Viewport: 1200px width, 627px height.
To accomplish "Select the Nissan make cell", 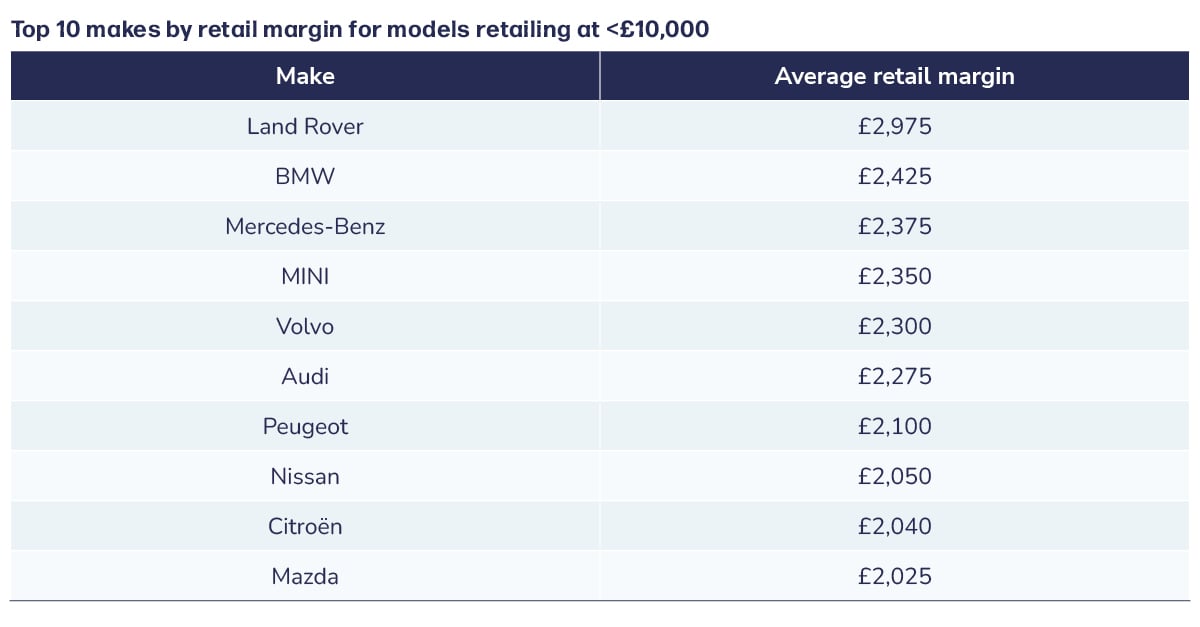I will pyautogui.click(x=305, y=476).
